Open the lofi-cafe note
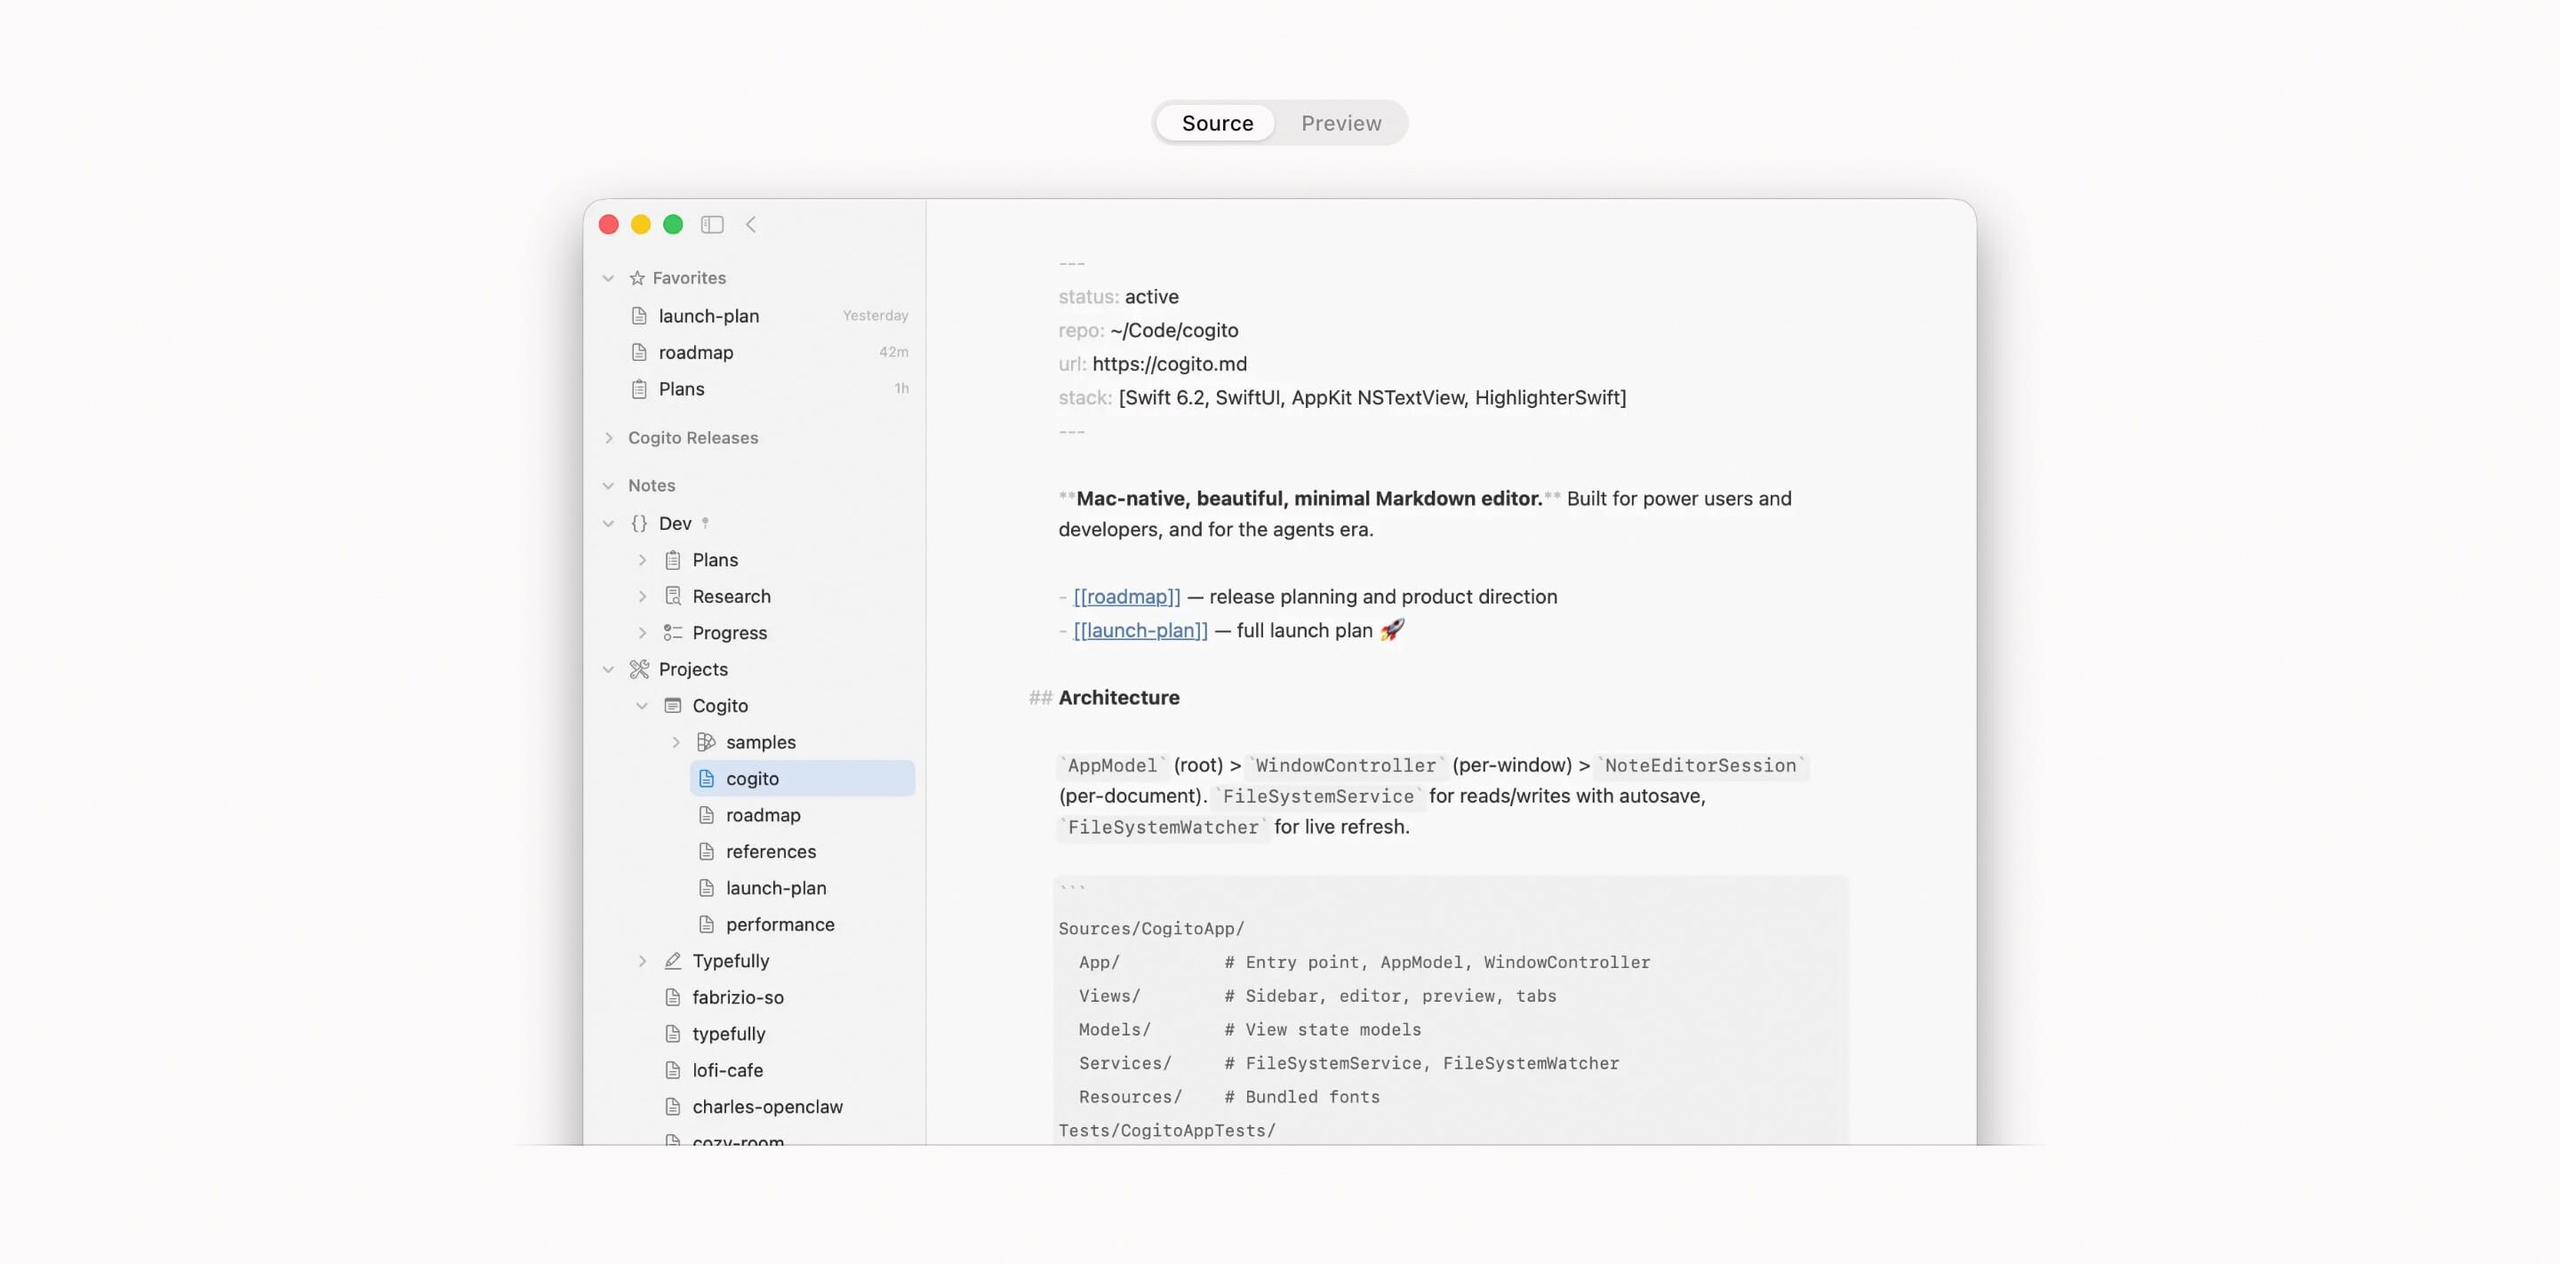Viewport: 2560px width, 1264px height. click(785, 1071)
